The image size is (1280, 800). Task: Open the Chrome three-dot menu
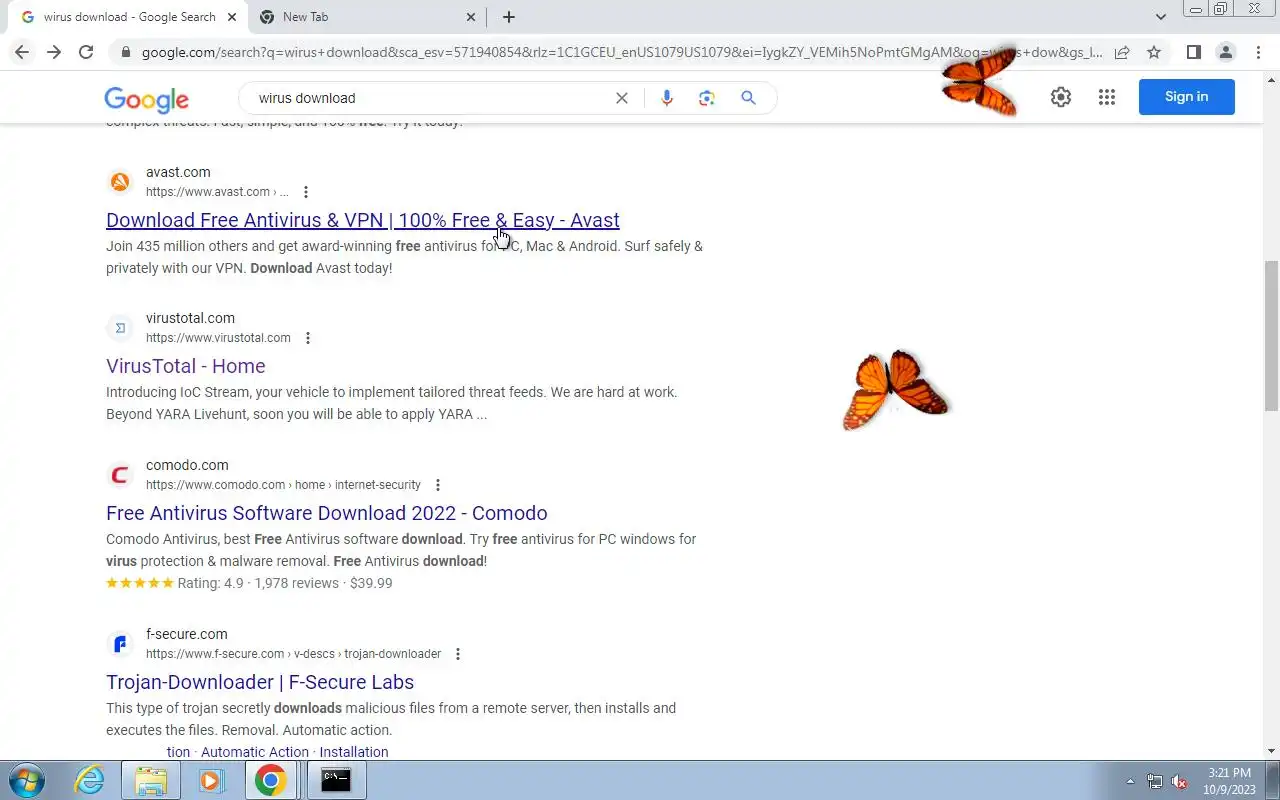pyautogui.click(x=1258, y=52)
